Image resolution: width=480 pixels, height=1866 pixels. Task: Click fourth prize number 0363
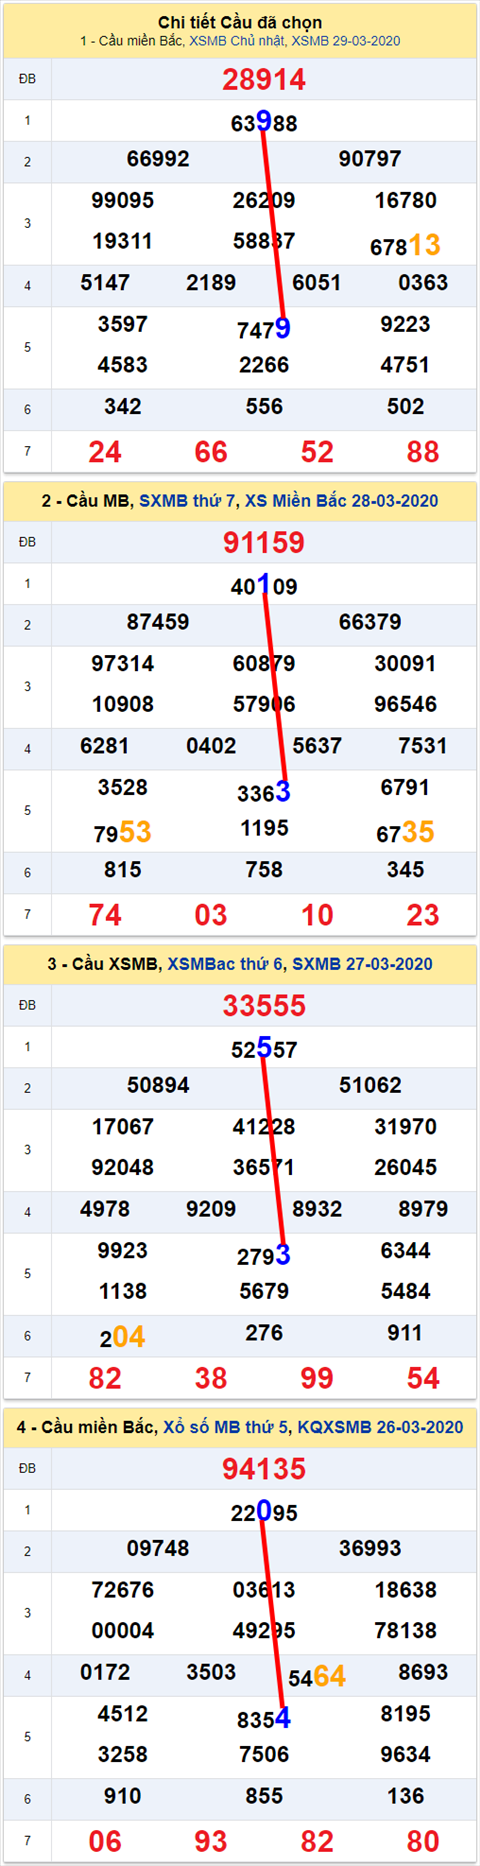pyautogui.click(x=423, y=283)
